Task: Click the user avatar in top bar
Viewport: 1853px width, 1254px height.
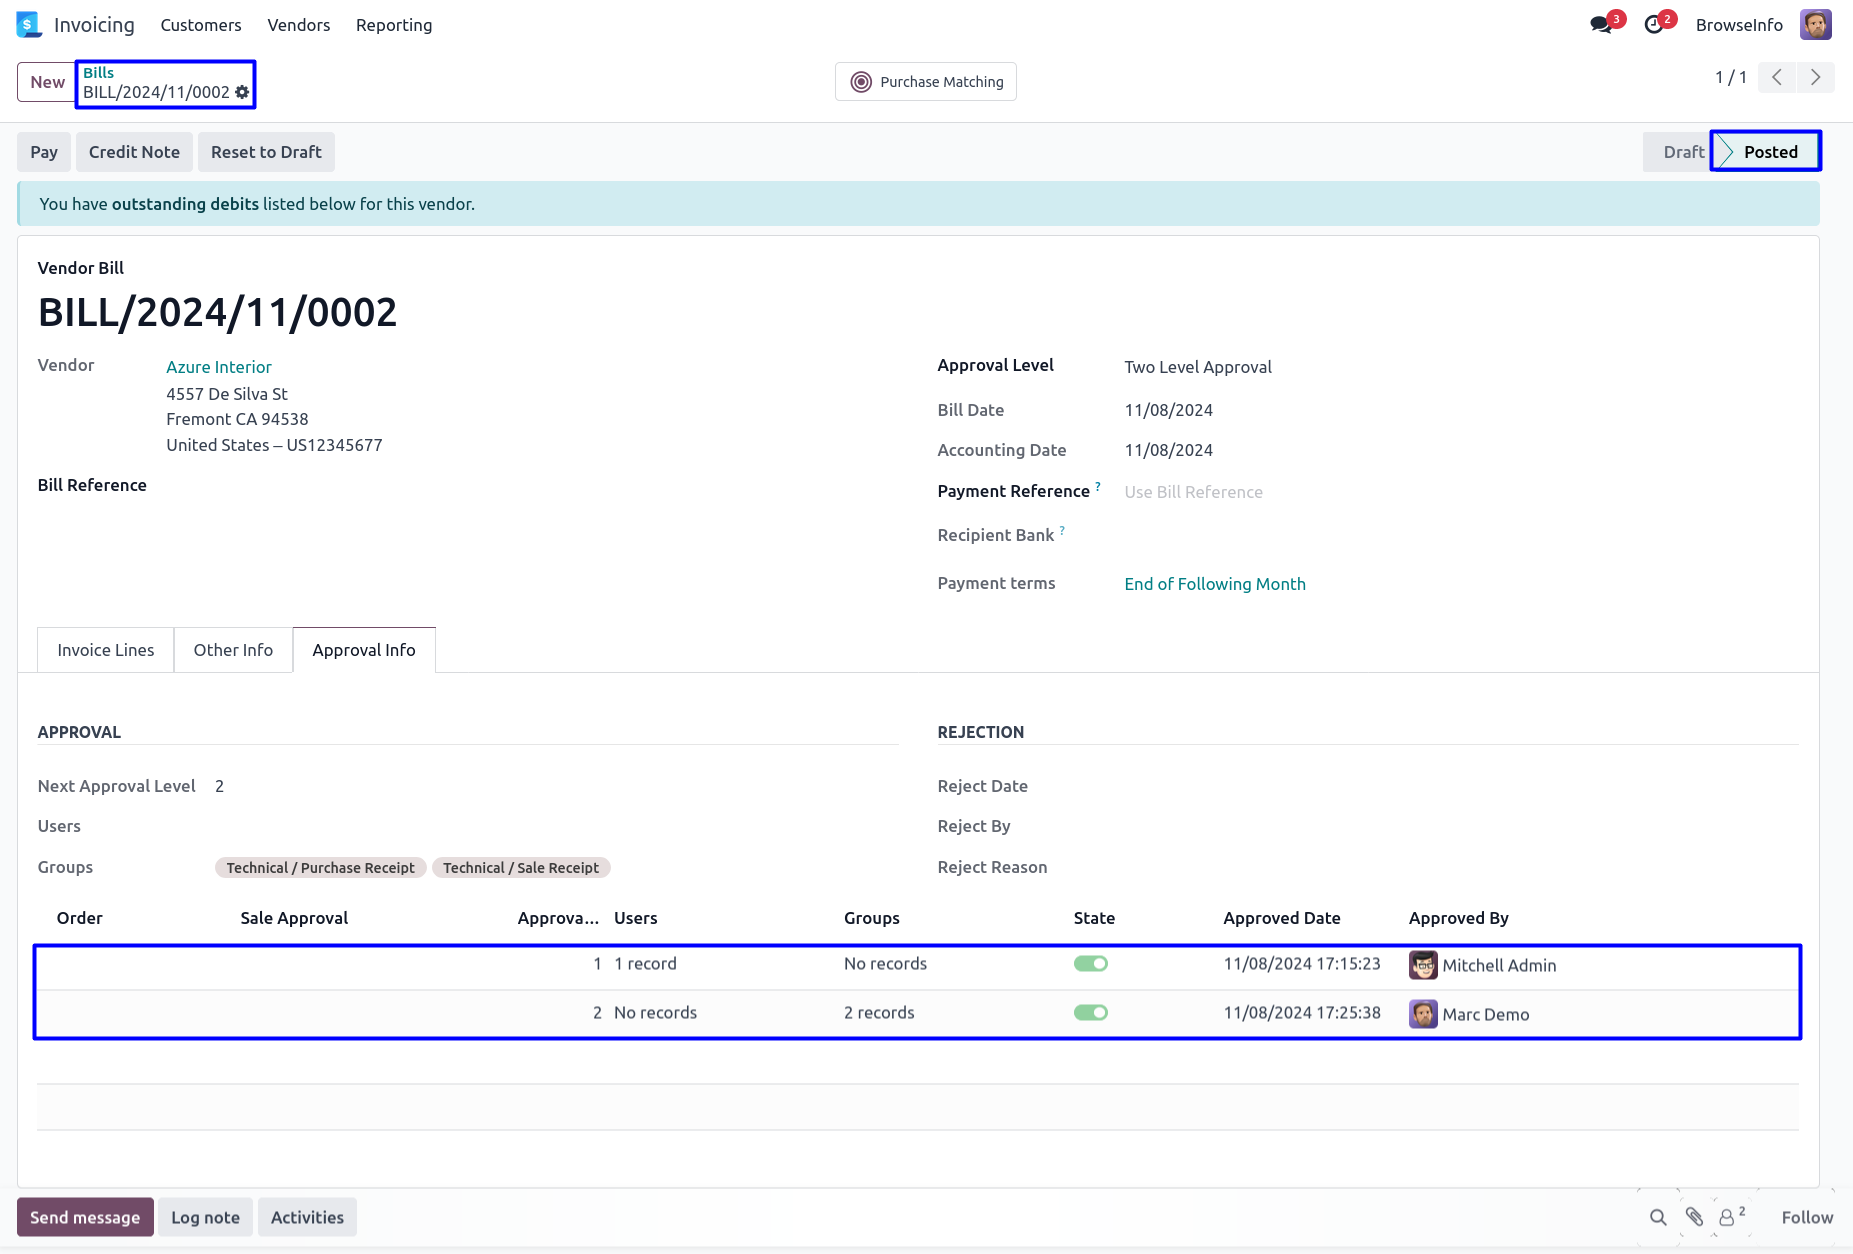Action: 1815,25
